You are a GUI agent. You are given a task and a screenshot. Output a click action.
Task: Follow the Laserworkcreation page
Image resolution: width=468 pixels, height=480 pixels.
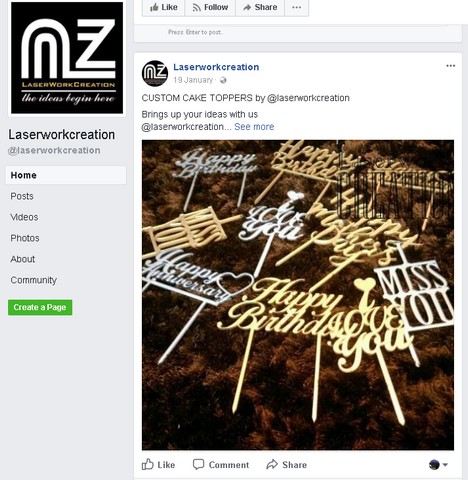click(210, 7)
